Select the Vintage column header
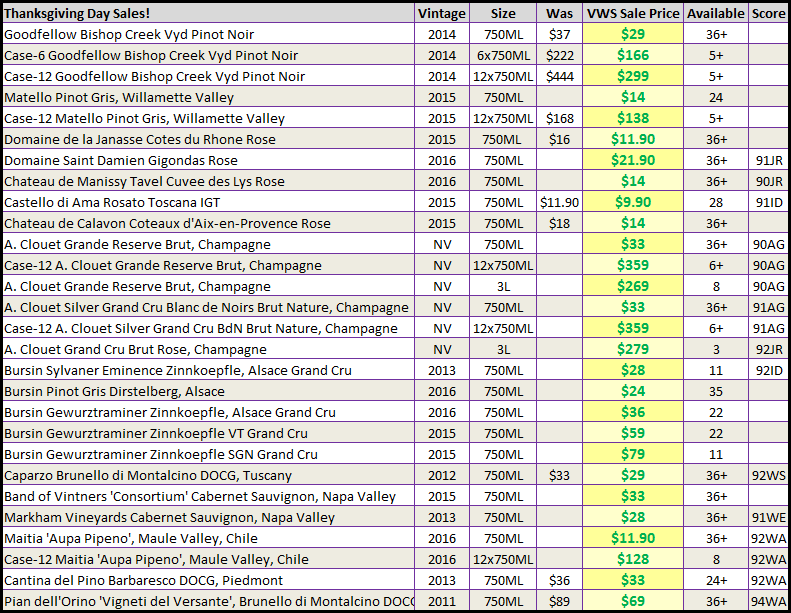 [x=442, y=13]
